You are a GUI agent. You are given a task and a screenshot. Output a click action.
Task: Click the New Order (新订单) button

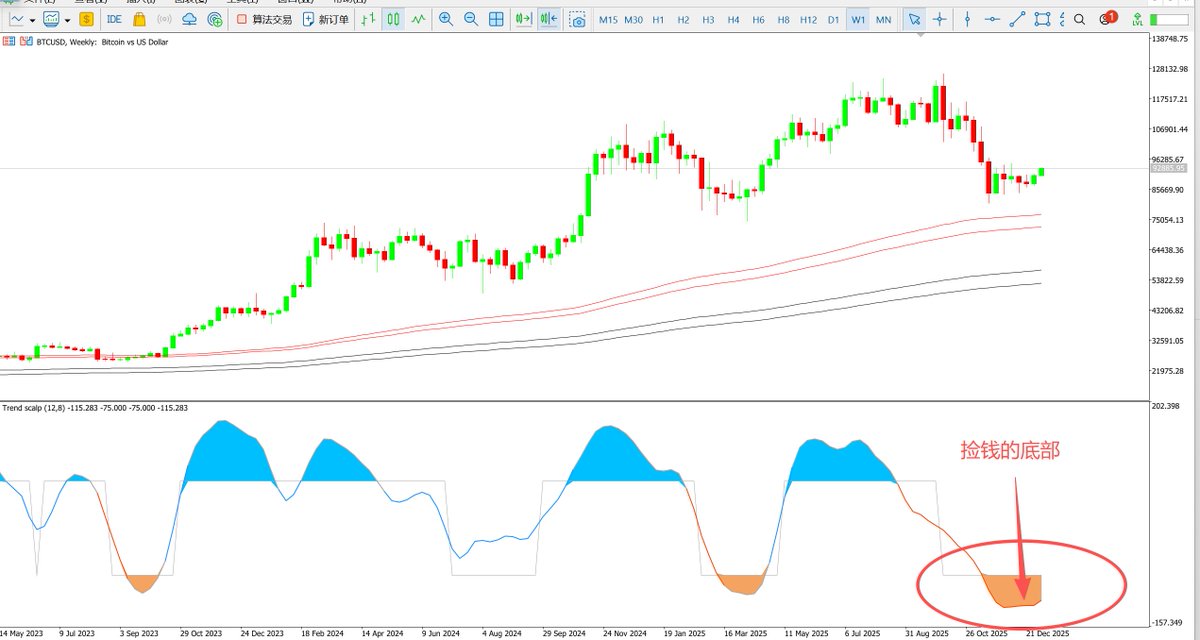[x=326, y=19]
